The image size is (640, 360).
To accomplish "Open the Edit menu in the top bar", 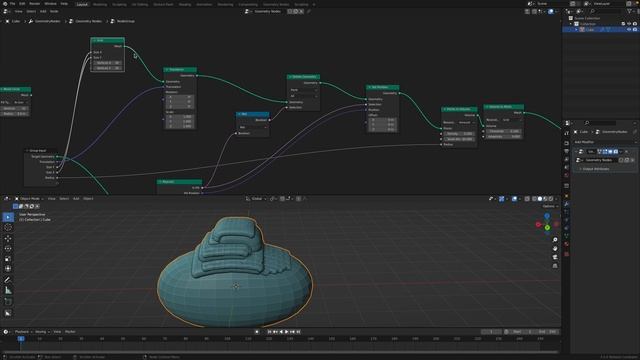I will tap(22, 4).
